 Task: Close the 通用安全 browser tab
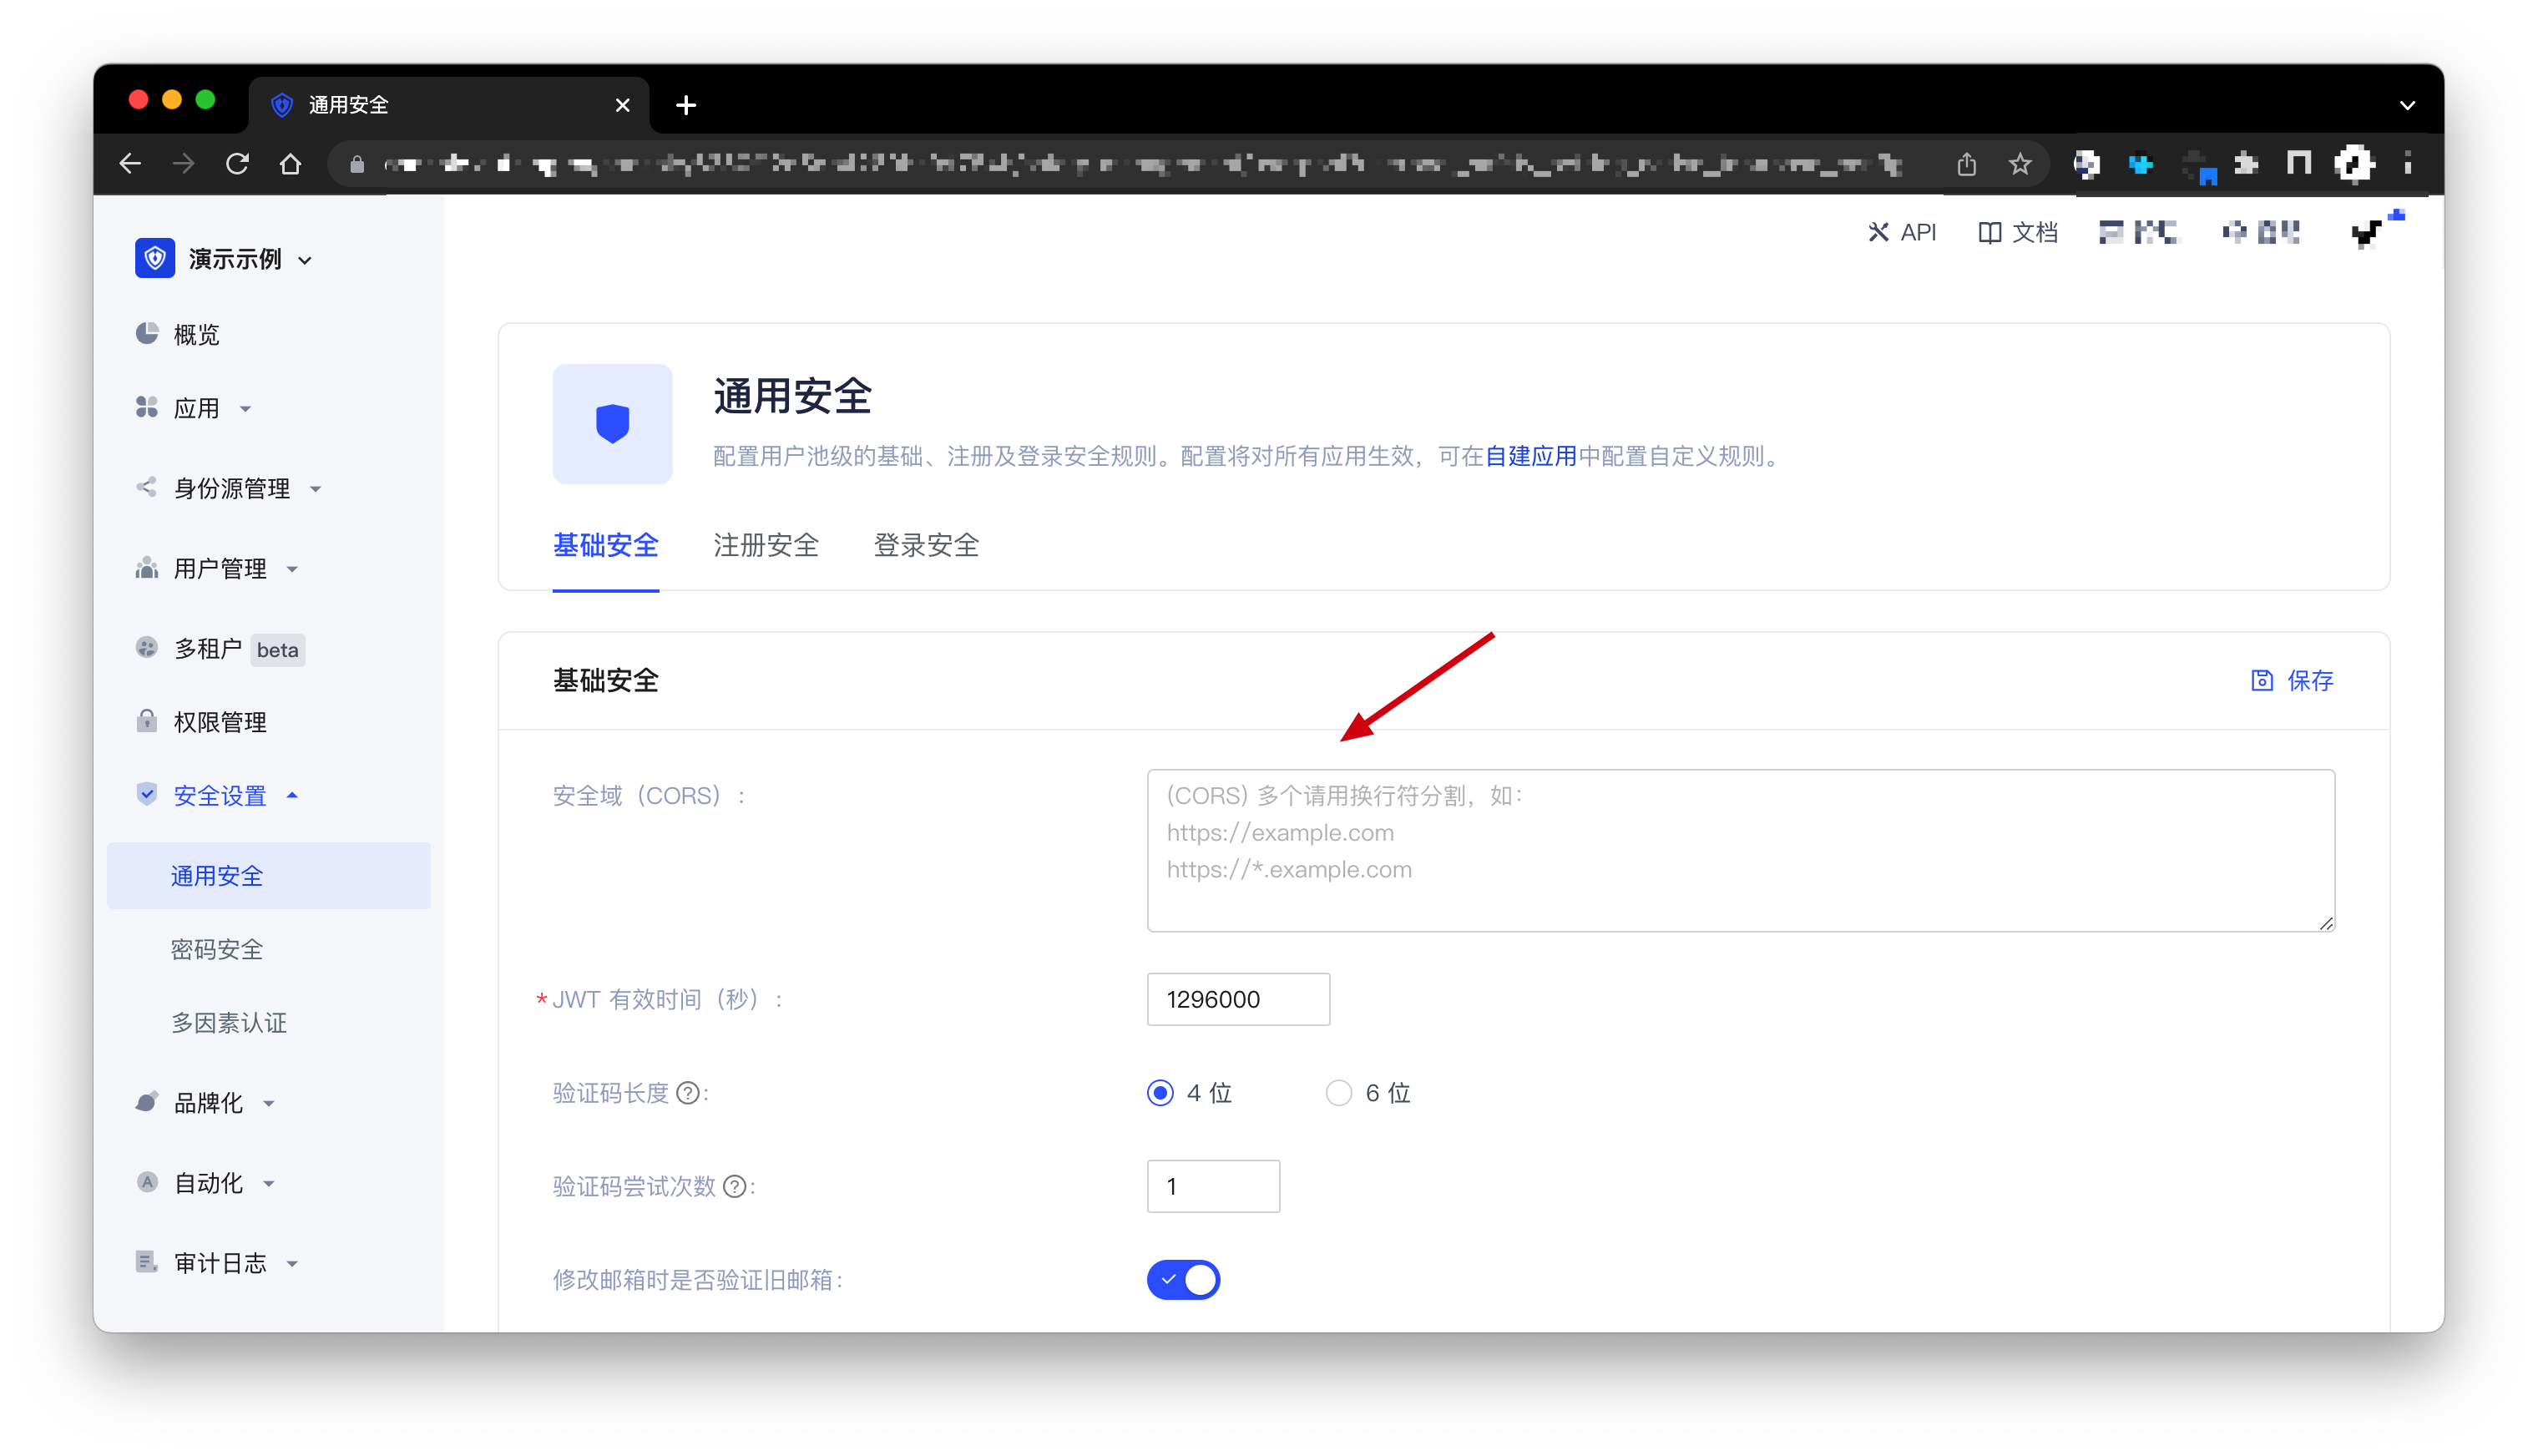622,105
